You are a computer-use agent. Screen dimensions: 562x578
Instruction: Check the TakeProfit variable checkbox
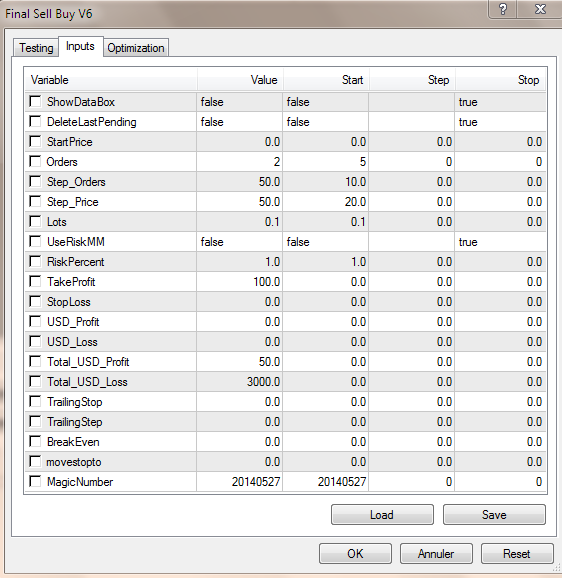[35, 281]
